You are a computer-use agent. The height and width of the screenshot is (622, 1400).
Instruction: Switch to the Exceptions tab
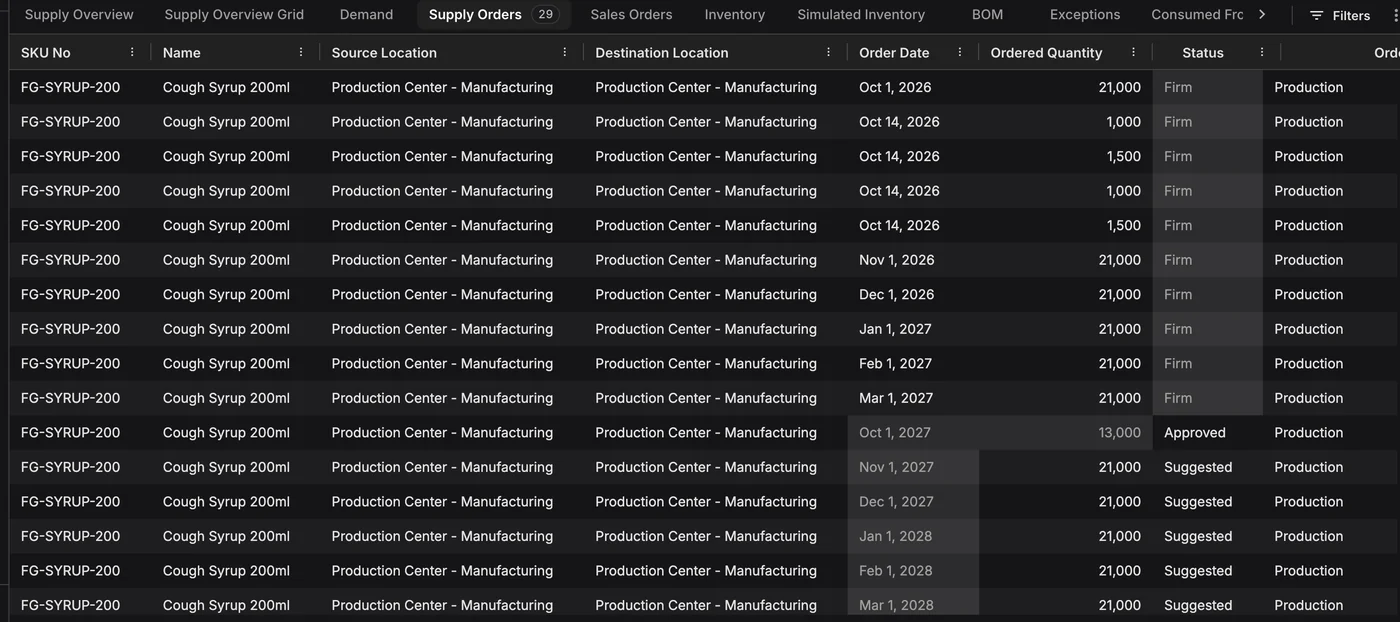click(x=1085, y=14)
